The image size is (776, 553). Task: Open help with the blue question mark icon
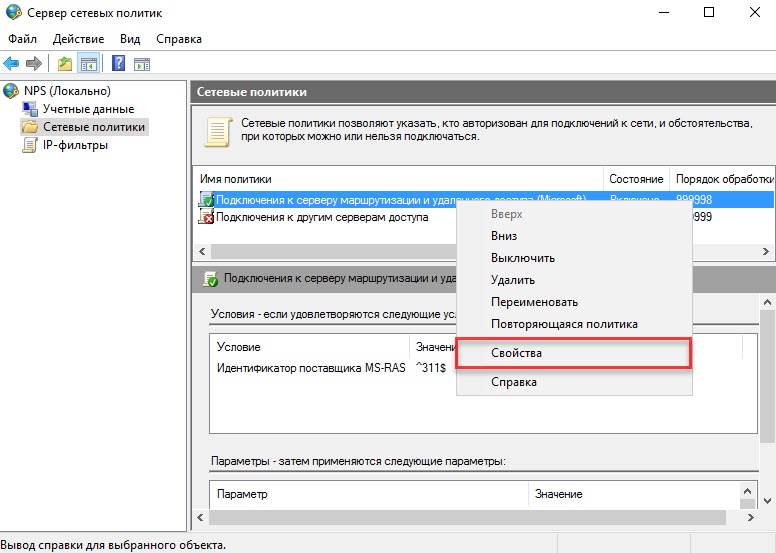coord(118,63)
